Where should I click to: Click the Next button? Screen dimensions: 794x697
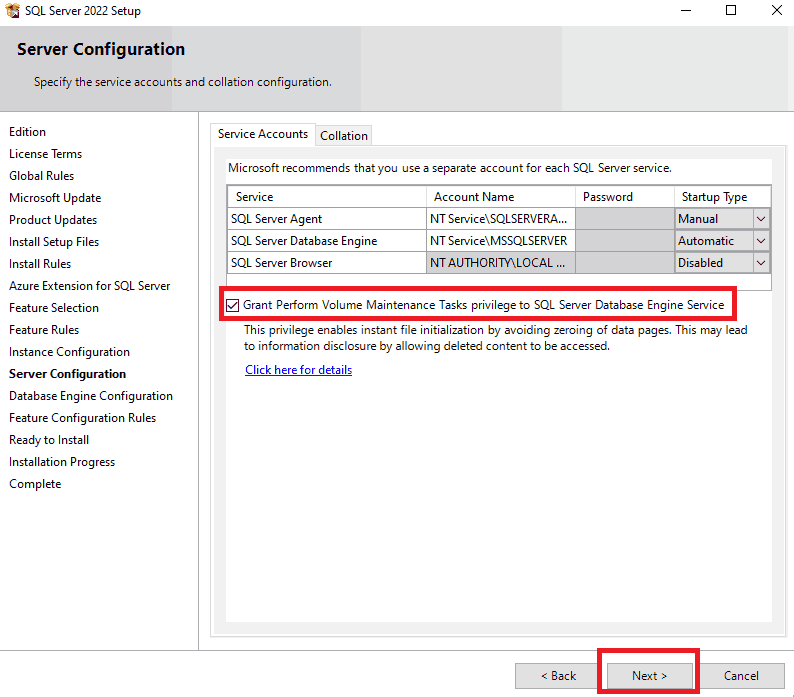pos(648,676)
